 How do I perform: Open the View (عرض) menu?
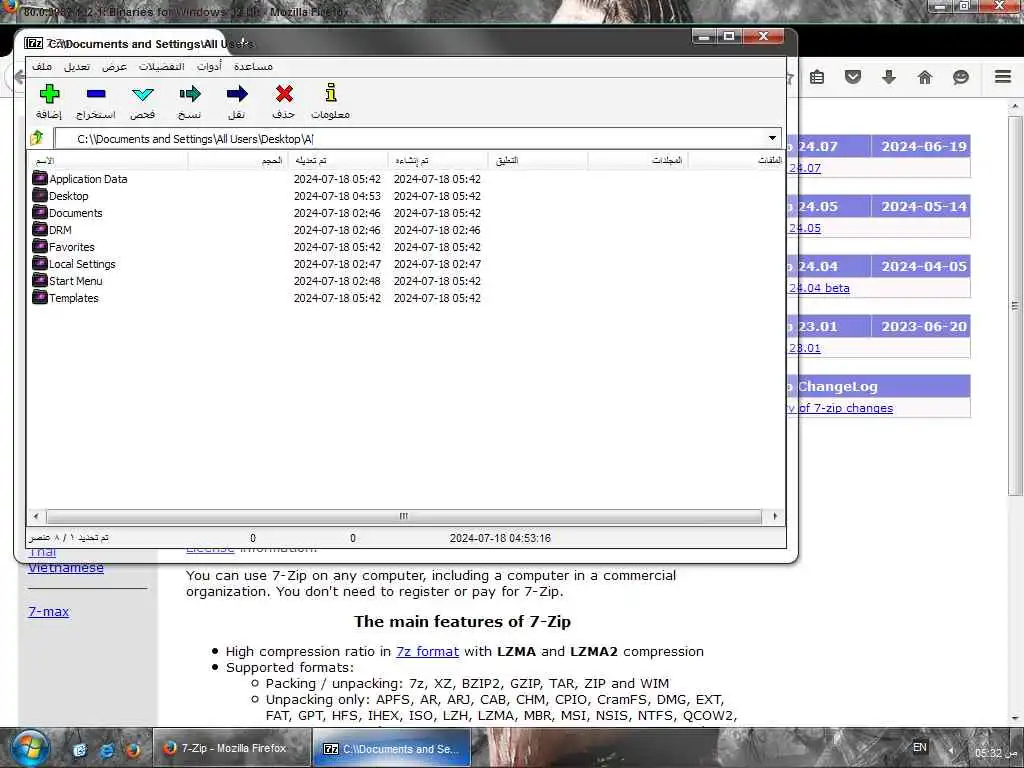tap(114, 67)
